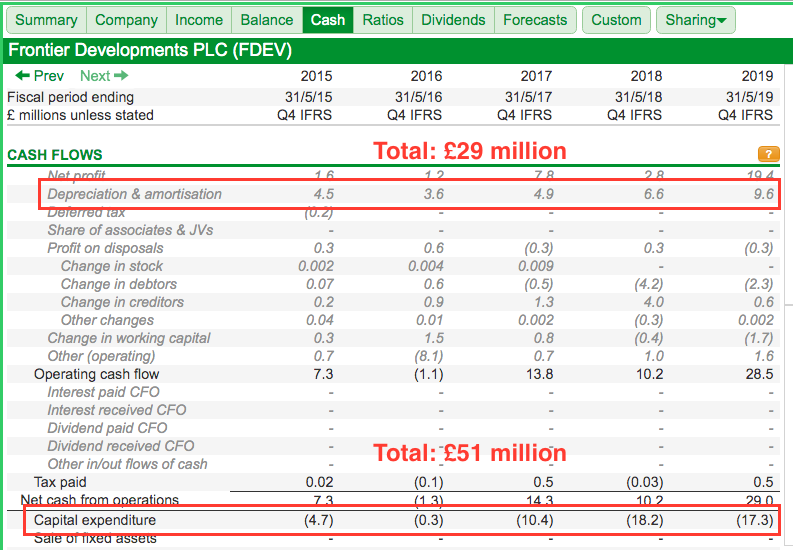The image size is (793, 550).
Task: Select the 0.009 change in stock value
Action: (536, 266)
